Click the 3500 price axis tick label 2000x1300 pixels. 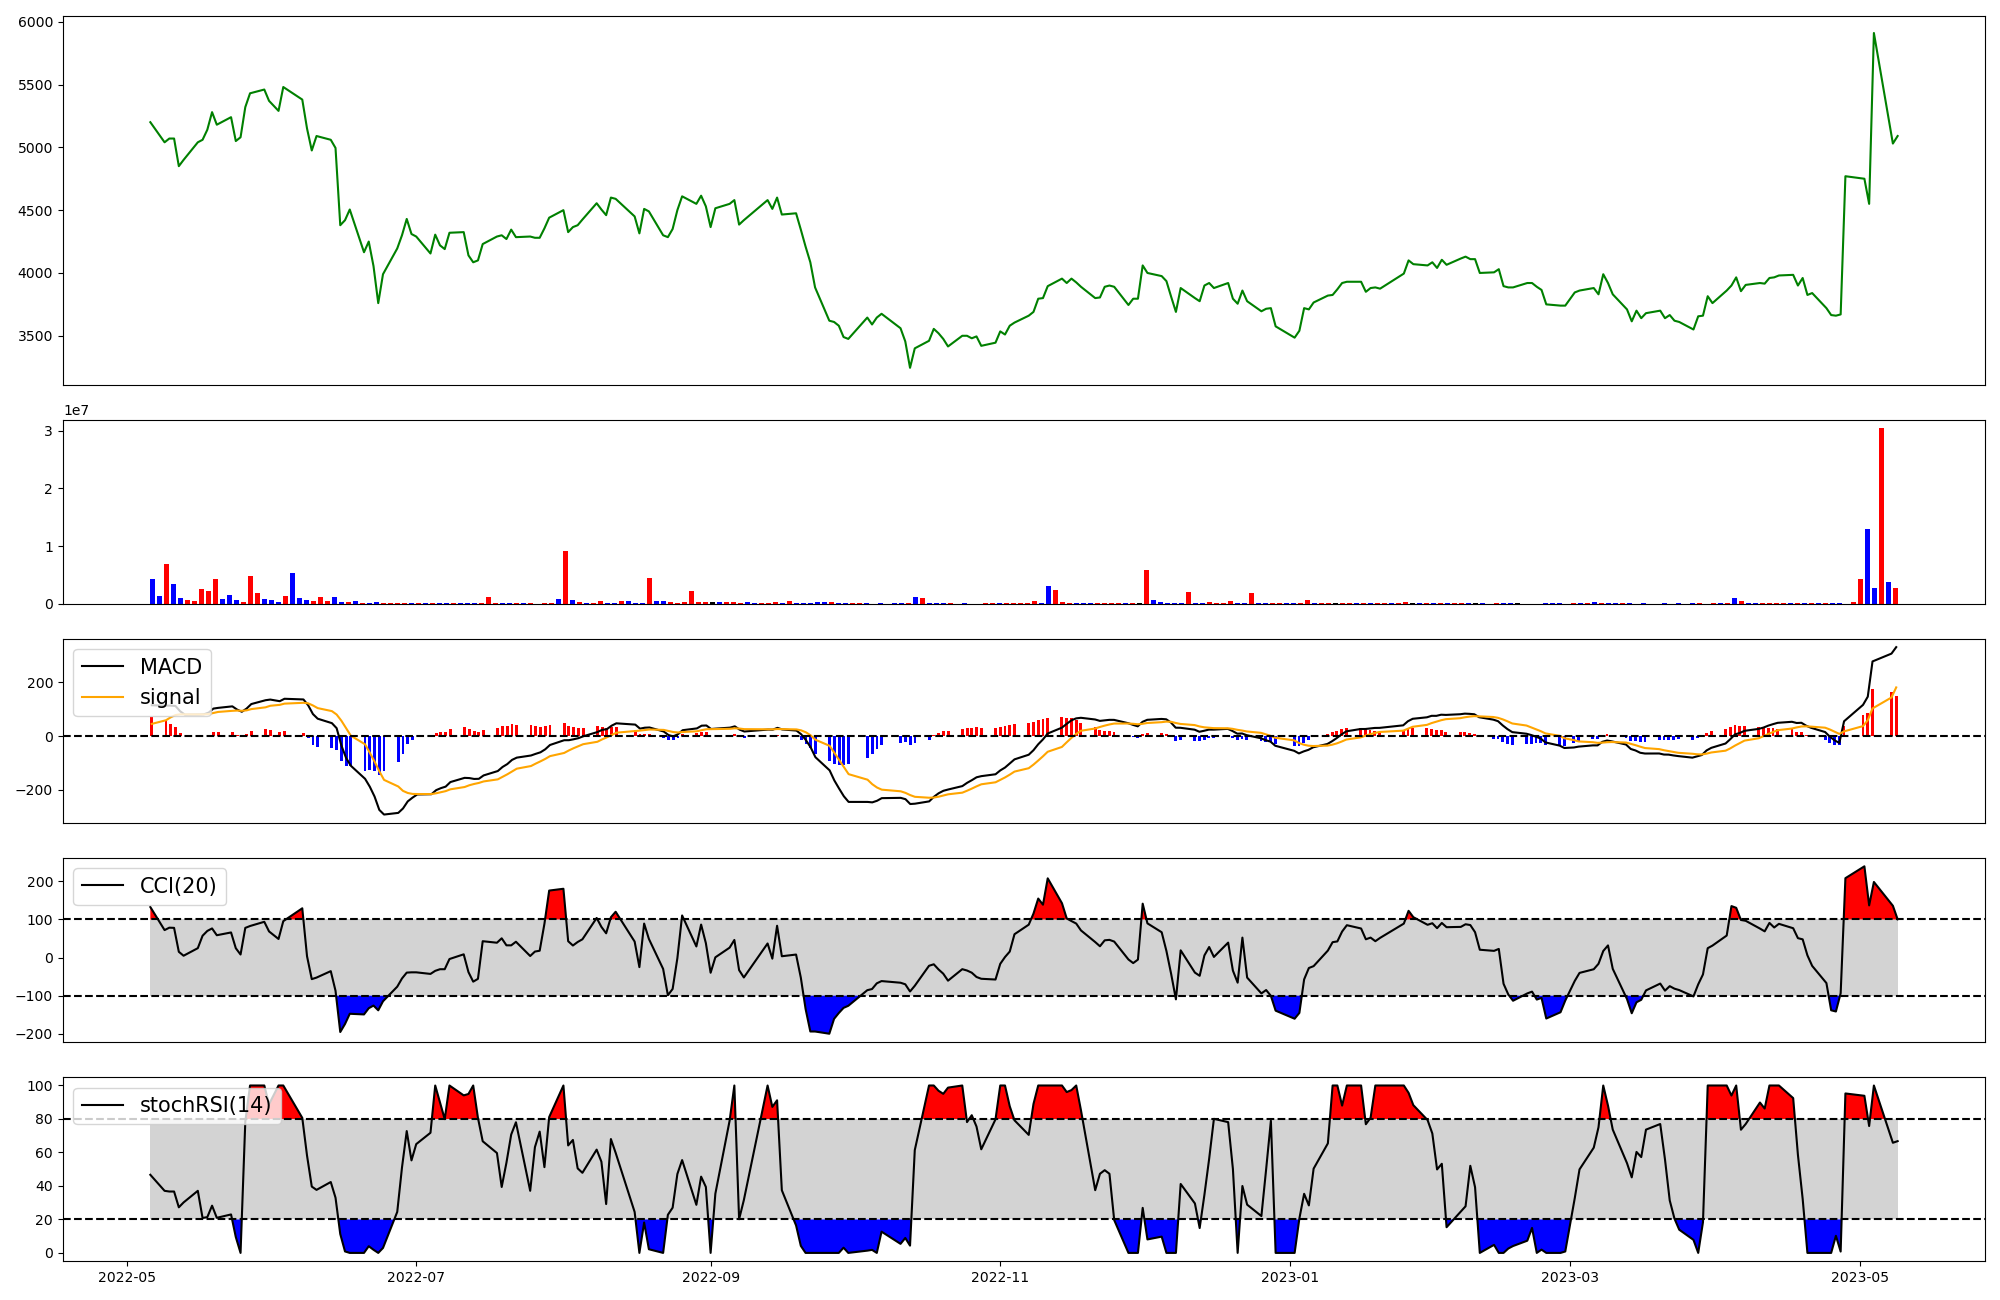pyautogui.click(x=35, y=336)
